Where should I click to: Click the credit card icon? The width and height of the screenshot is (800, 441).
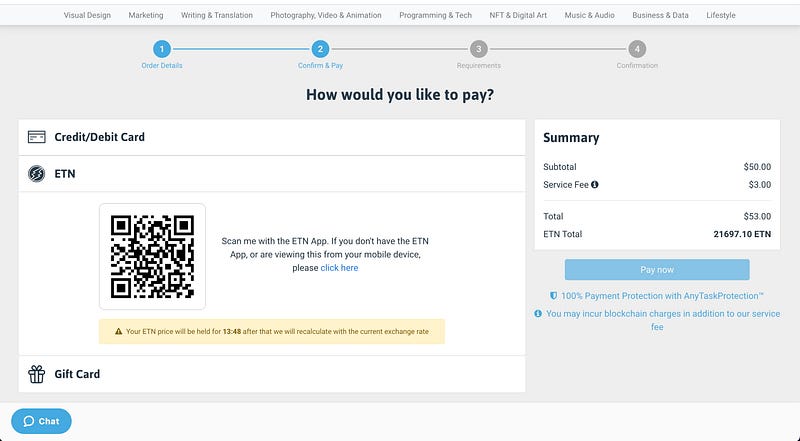pos(37,137)
